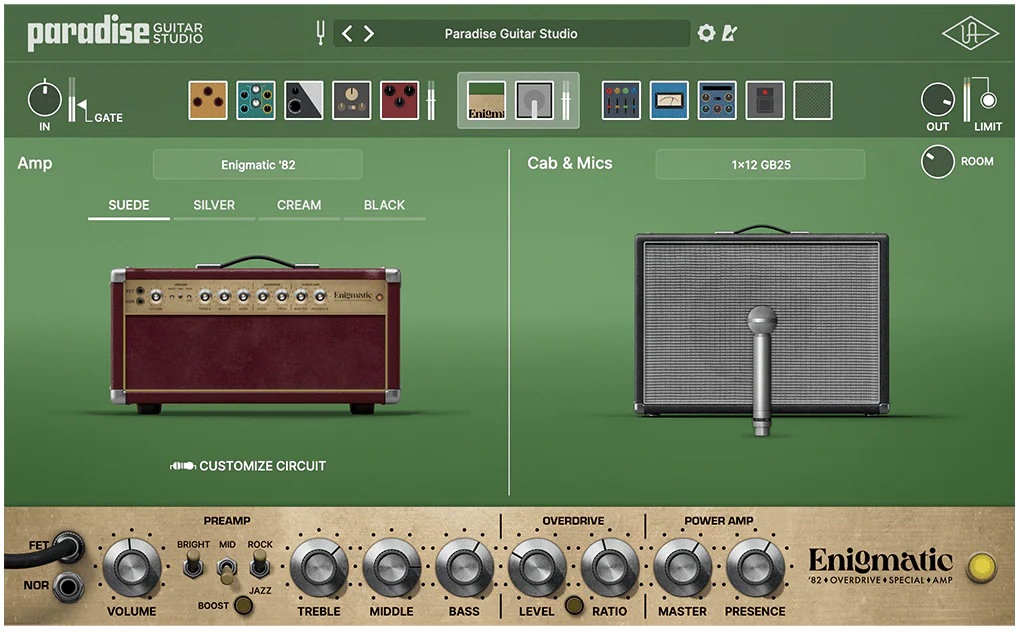
Task: Open the Paradise Guitar Studio preset menu
Action: pyautogui.click(x=511, y=33)
